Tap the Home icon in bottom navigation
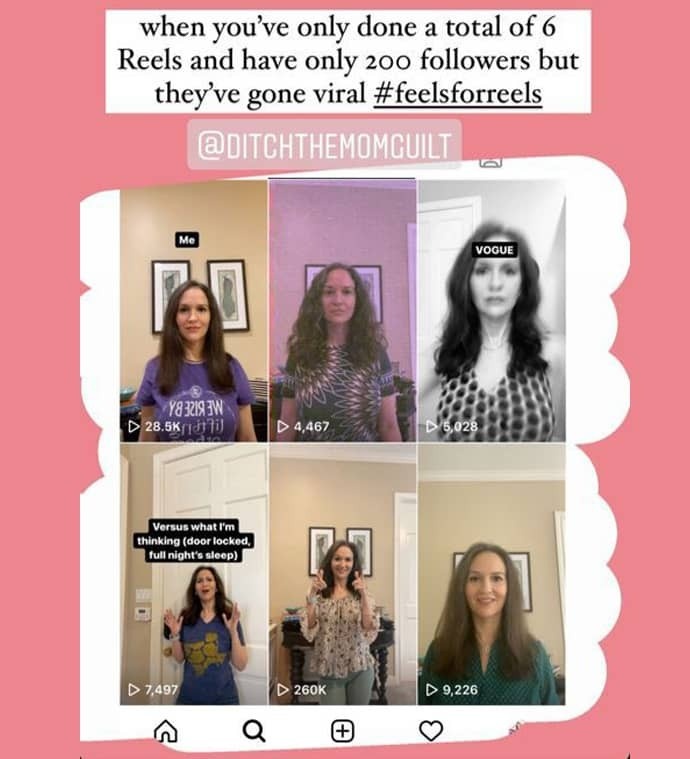Screen dimensions: 690x759 tap(166, 731)
